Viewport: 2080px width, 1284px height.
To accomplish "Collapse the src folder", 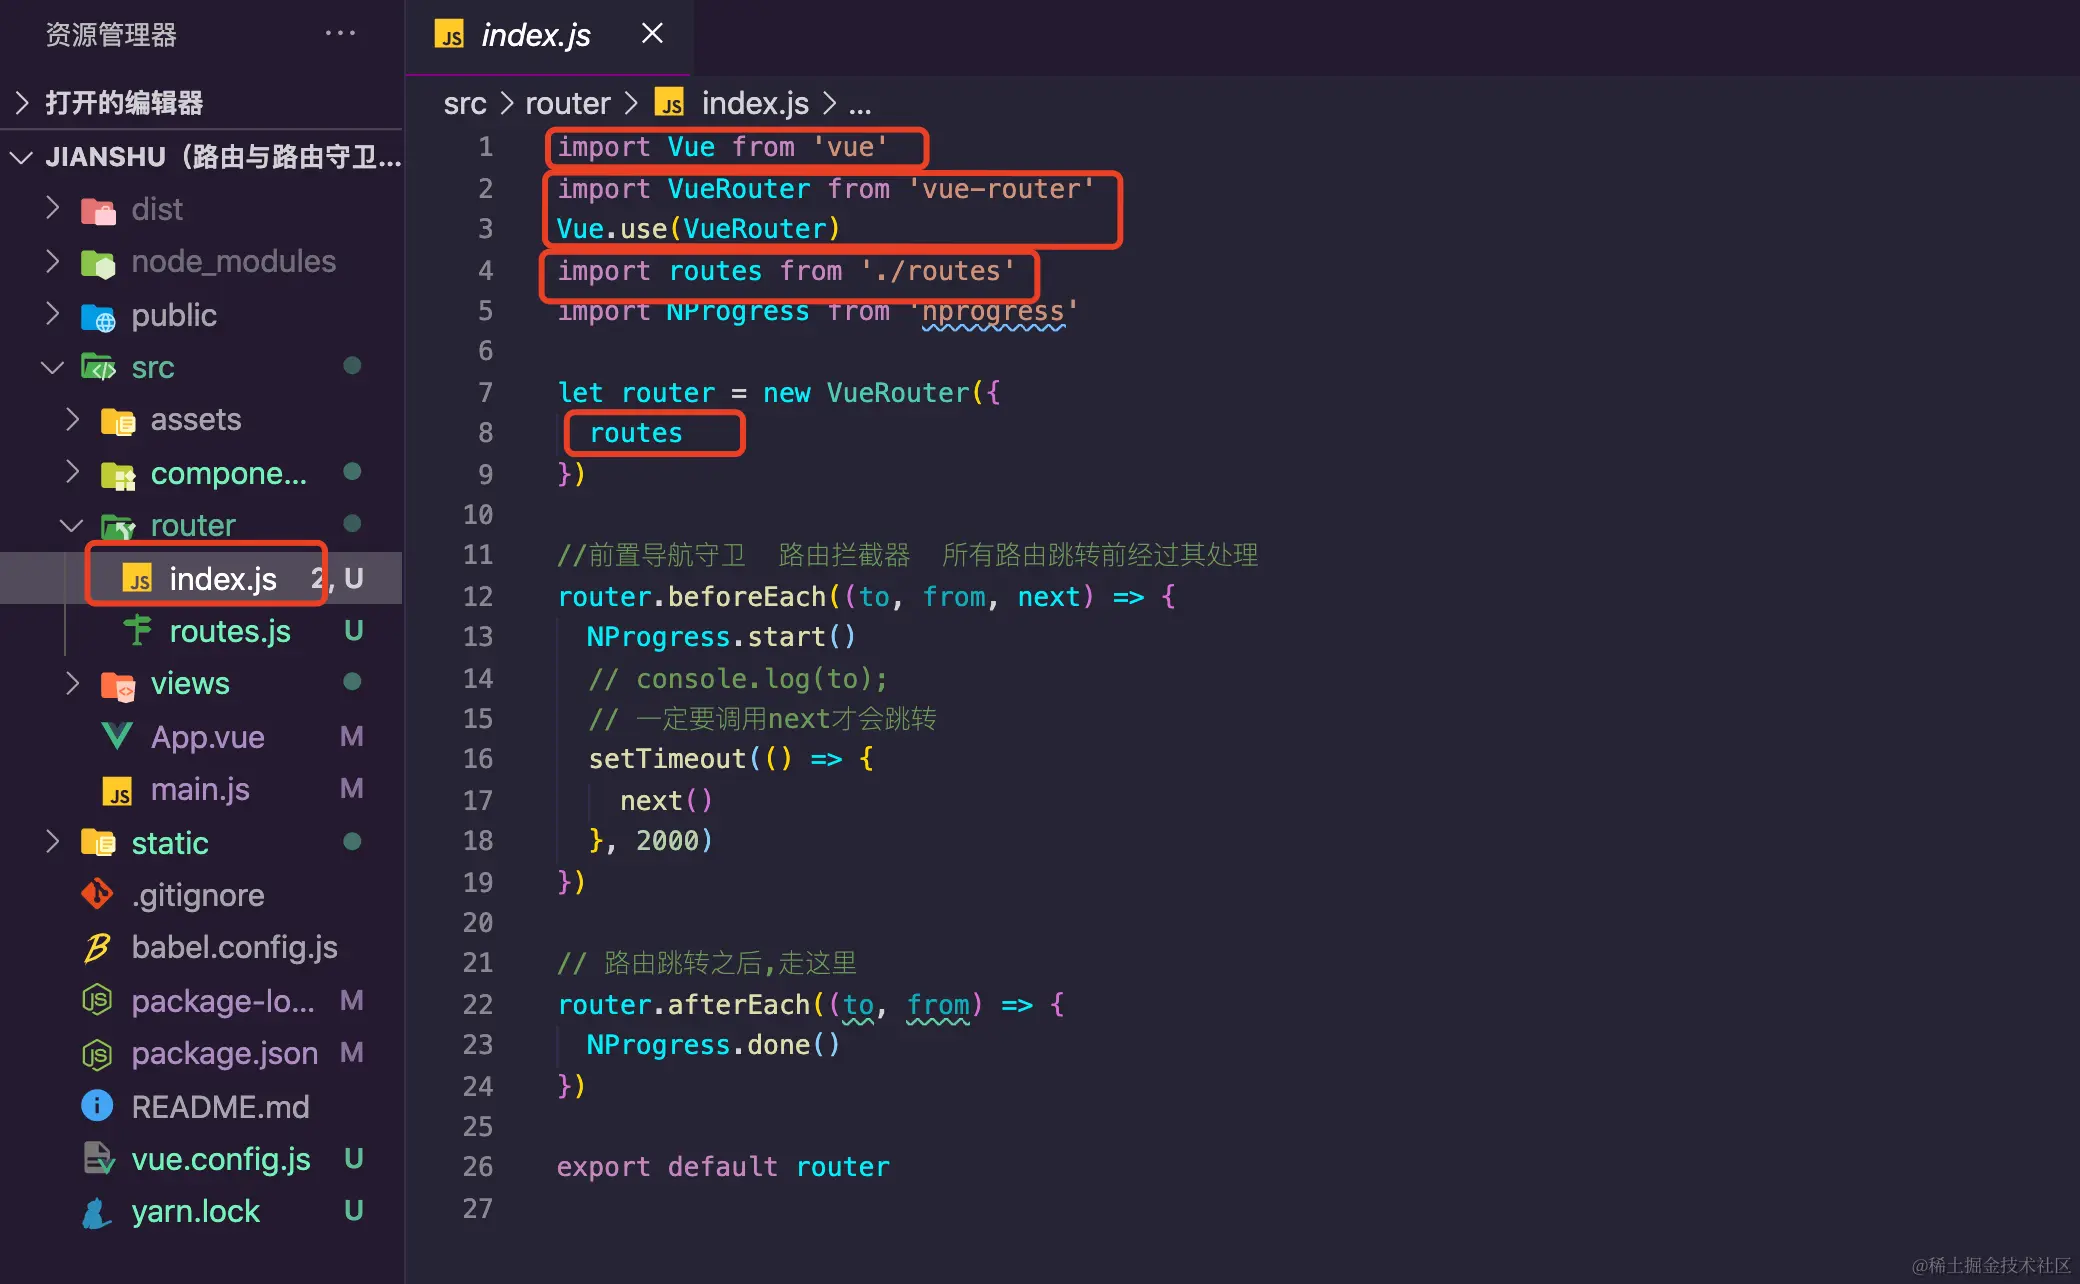I will [53, 367].
